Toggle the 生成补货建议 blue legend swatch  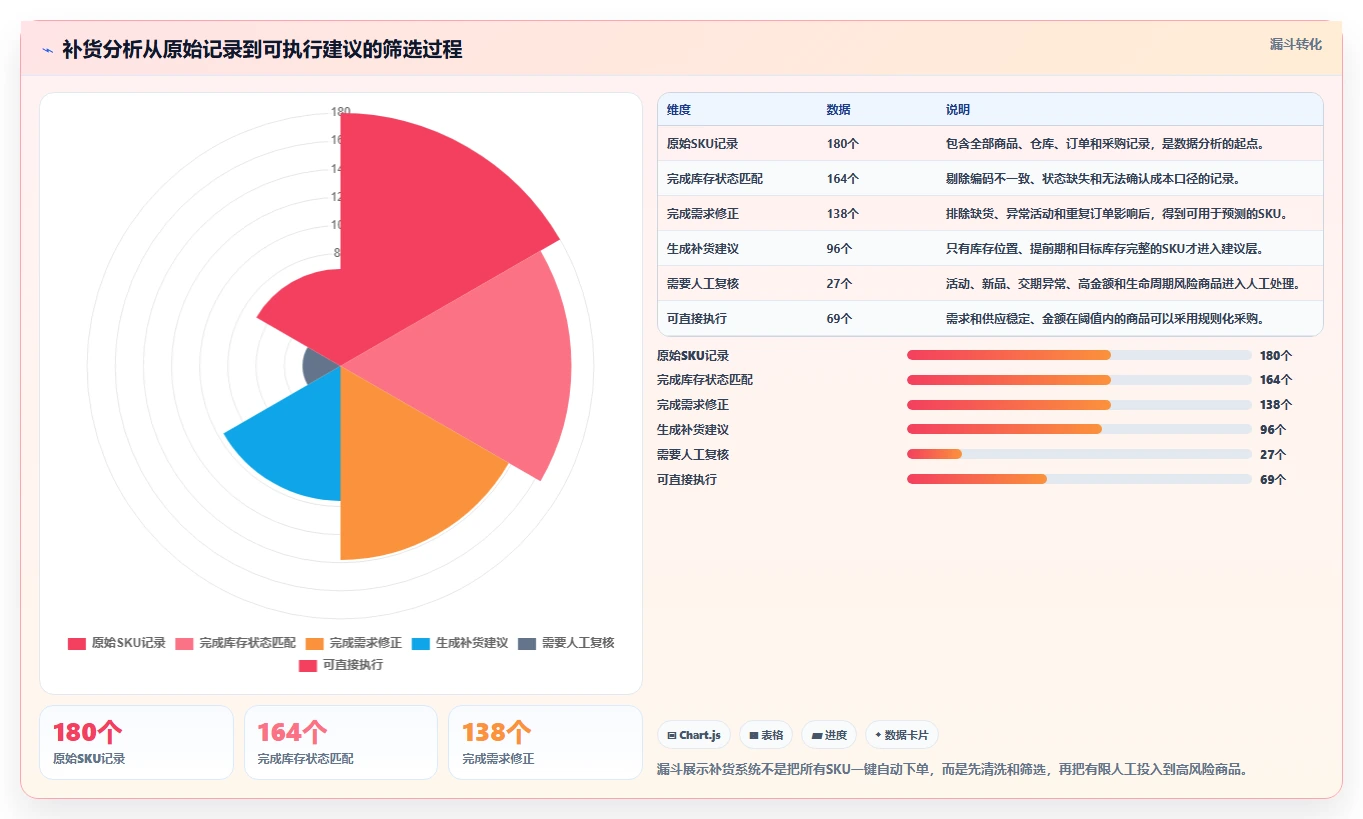point(421,643)
